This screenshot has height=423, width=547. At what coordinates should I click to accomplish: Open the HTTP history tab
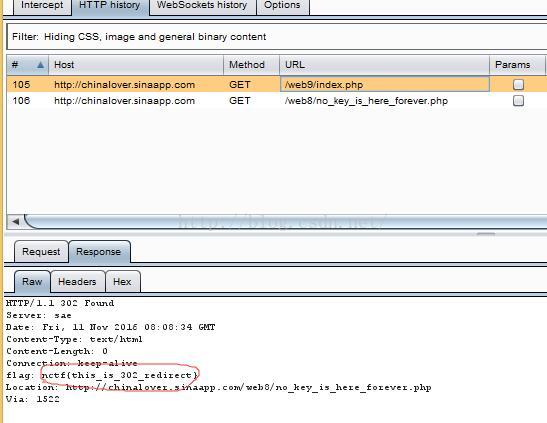pyautogui.click(x=110, y=6)
